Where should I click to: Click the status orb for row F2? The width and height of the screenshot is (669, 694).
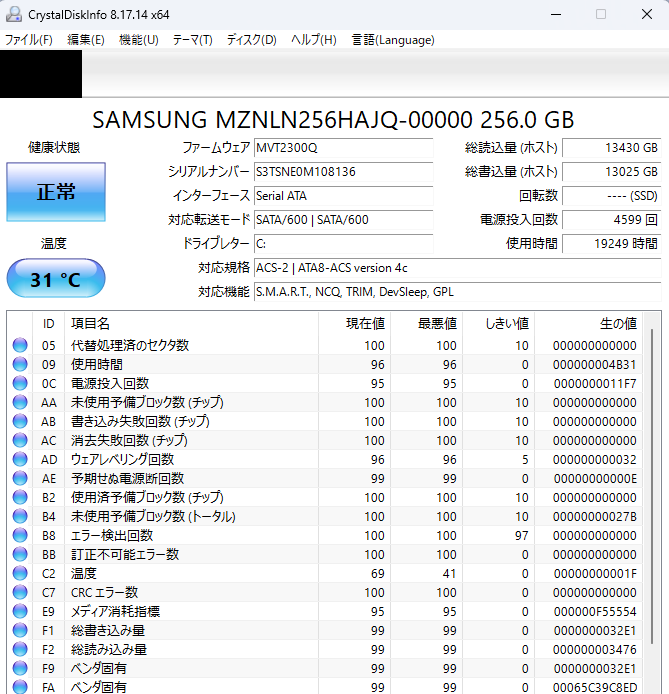click(x=20, y=650)
